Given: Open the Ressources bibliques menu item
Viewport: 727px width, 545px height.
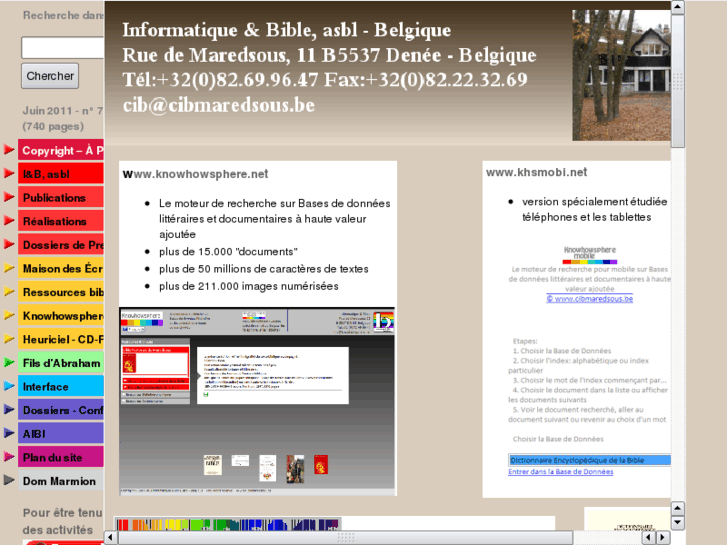Looking at the screenshot, I should [x=61, y=292].
